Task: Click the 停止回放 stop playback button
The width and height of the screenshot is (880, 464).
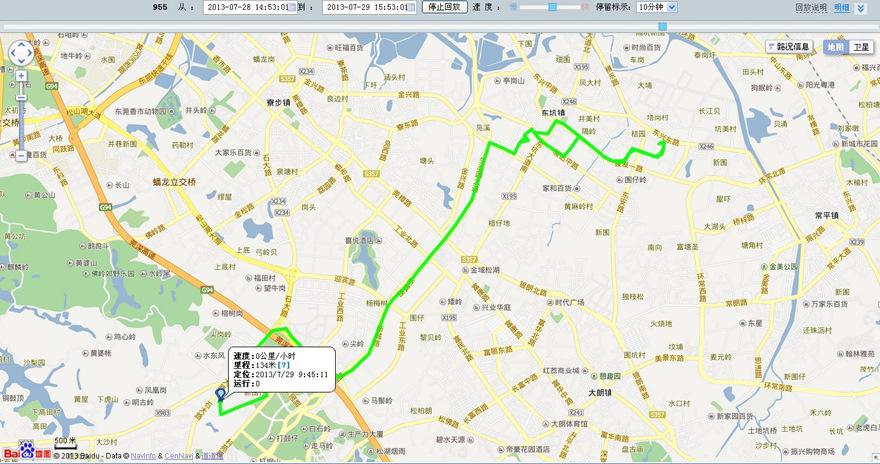Action: click(444, 7)
